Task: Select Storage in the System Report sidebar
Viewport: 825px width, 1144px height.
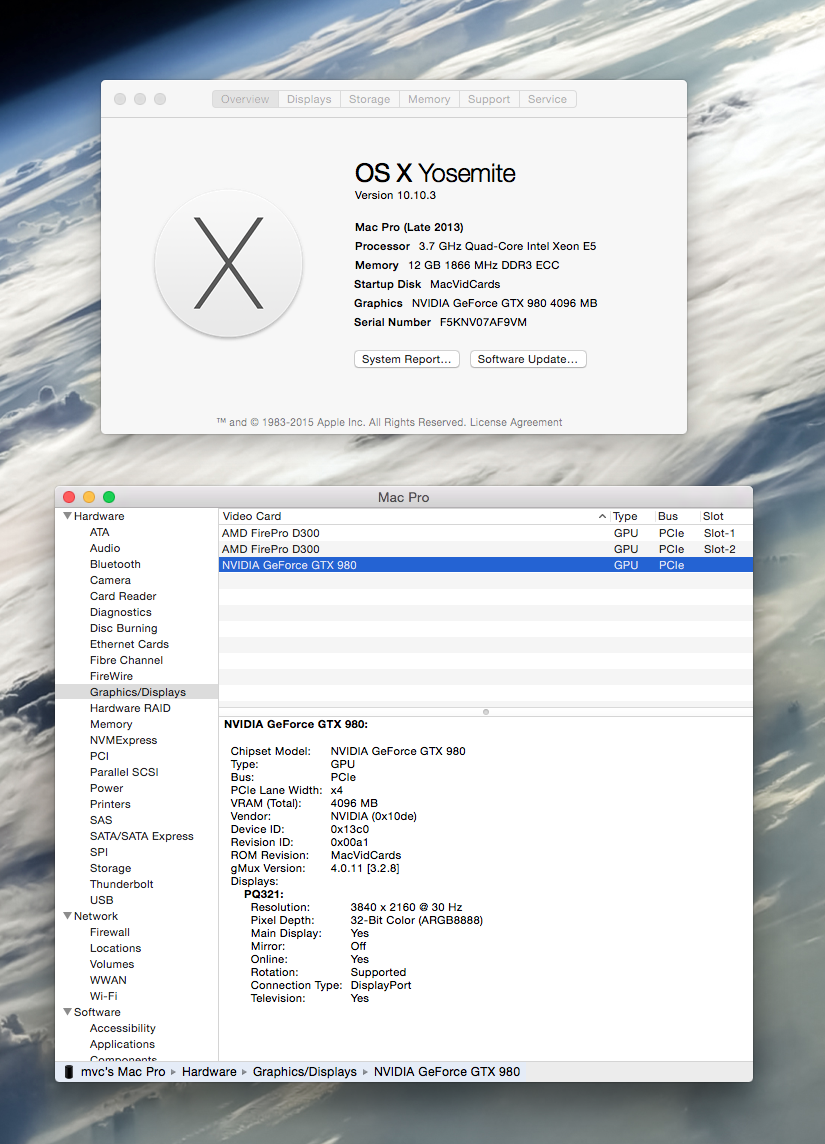Action: point(111,868)
